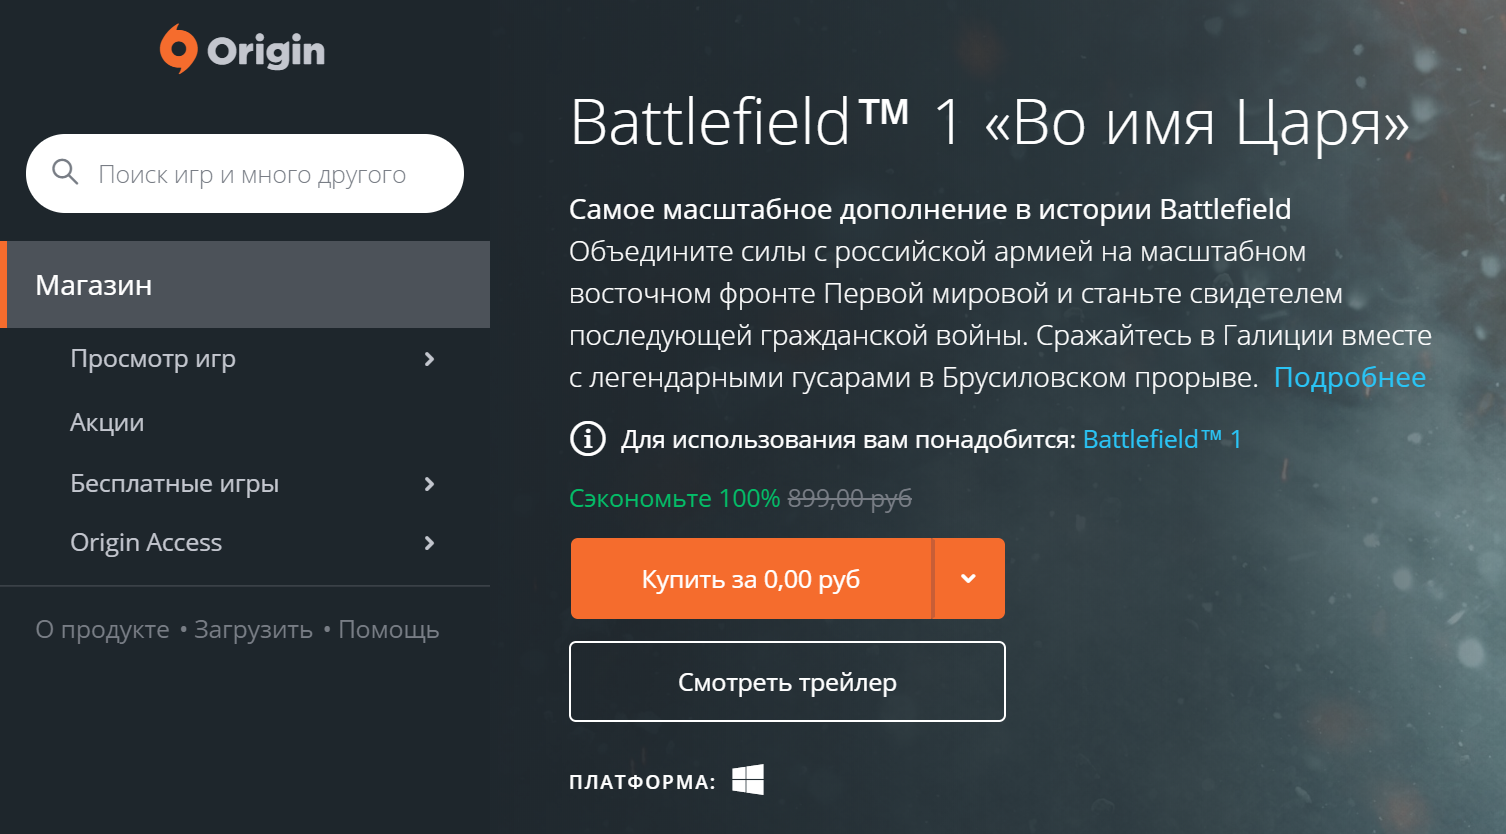Expand Бесплатные игры submenu arrow
Screen dimensions: 1506x834
click(429, 484)
